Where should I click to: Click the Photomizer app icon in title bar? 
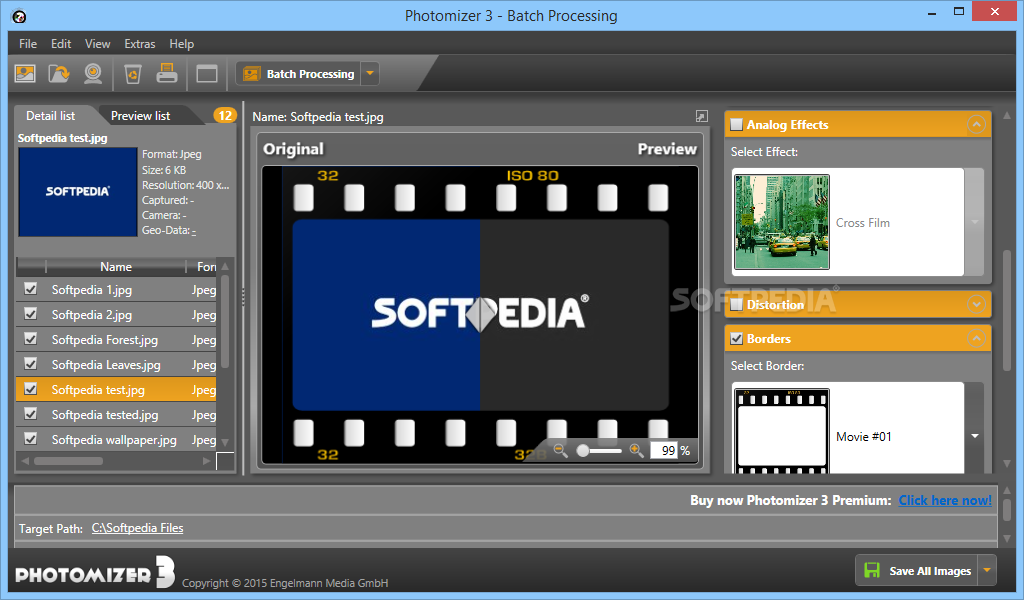click(19, 16)
